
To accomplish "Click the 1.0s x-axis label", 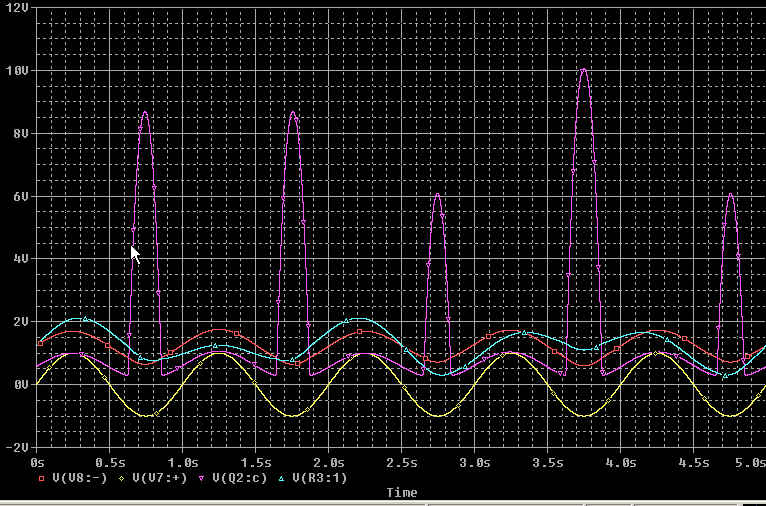I will tap(183, 462).
